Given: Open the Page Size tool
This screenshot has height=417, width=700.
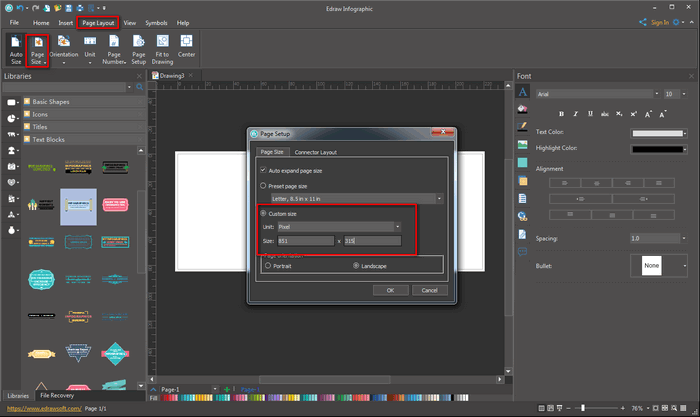Looking at the screenshot, I should click(x=37, y=50).
